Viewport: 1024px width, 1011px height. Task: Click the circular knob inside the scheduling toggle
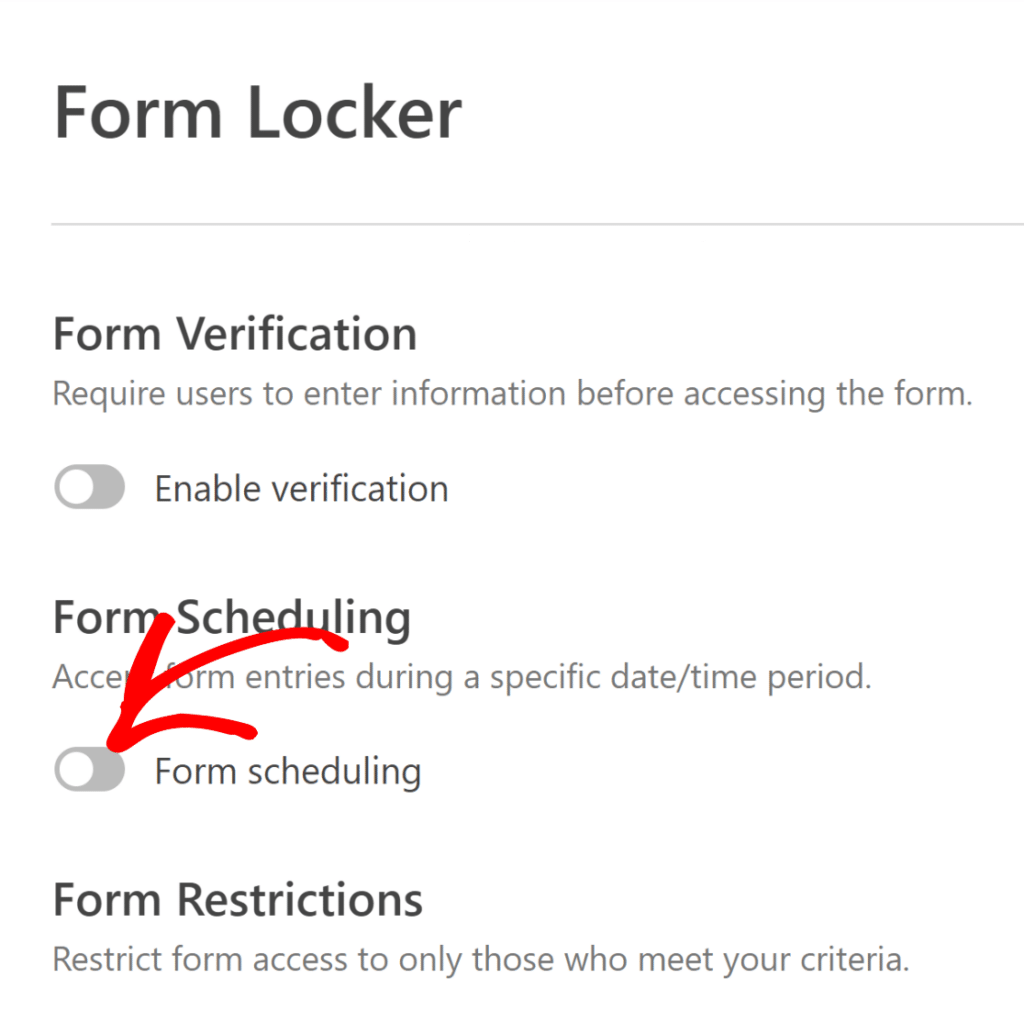76,769
